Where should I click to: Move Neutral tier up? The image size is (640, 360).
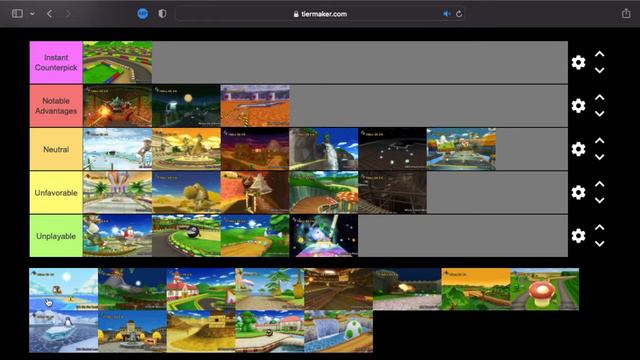[600, 140]
